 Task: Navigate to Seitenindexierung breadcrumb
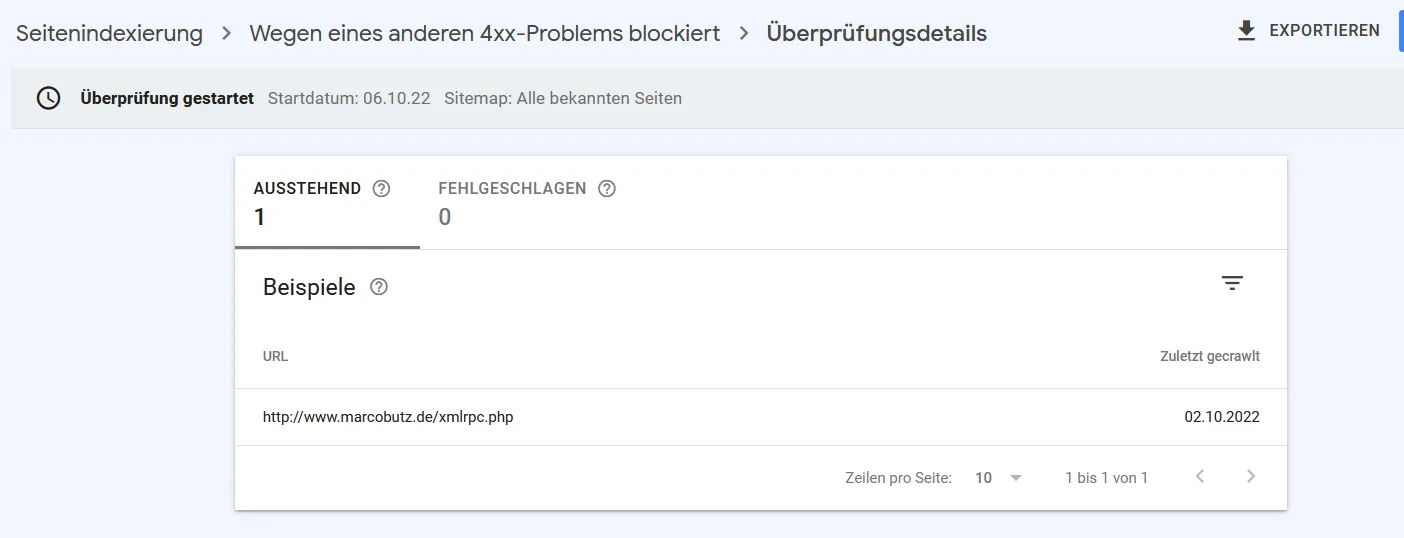[x=109, y=33]
